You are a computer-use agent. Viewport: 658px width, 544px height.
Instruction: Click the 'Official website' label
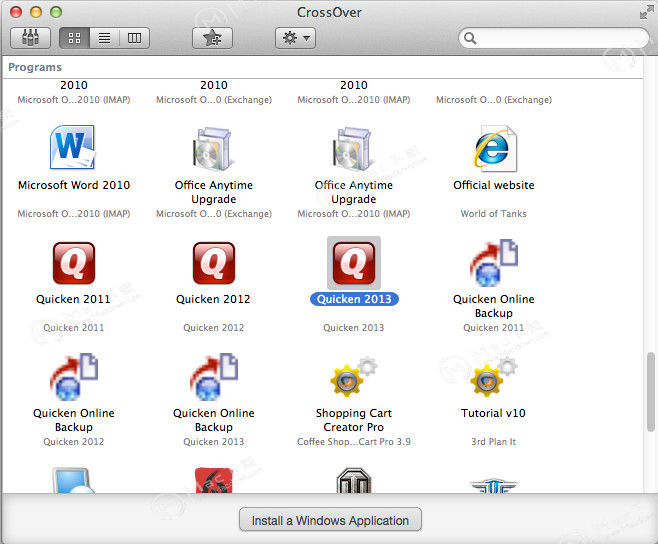[x=494, y=185]
